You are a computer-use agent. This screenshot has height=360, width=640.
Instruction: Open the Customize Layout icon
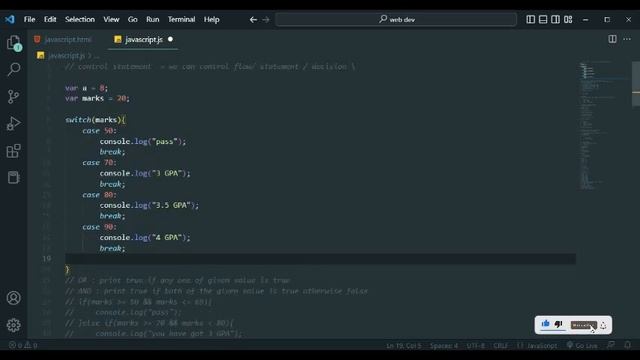[568, 19]
